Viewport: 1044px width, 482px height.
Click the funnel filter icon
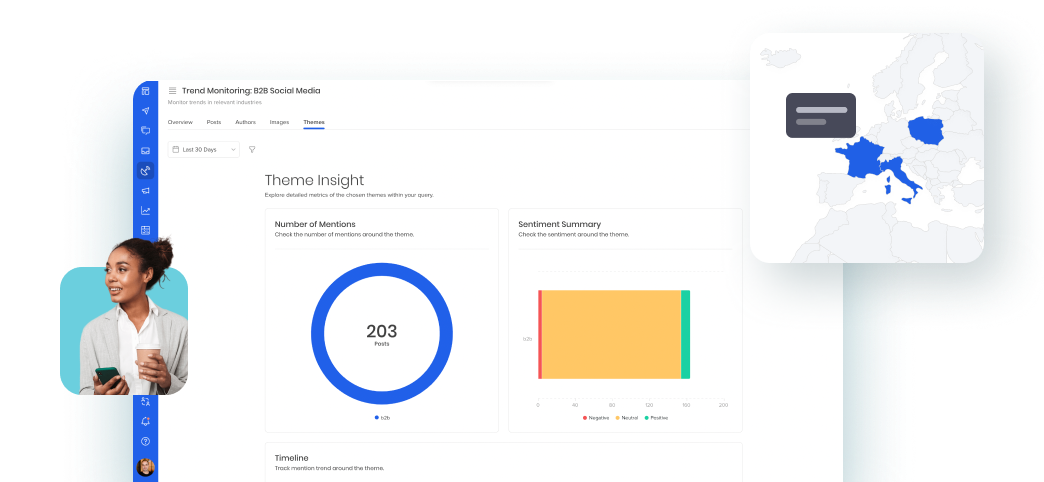point(252,149)
